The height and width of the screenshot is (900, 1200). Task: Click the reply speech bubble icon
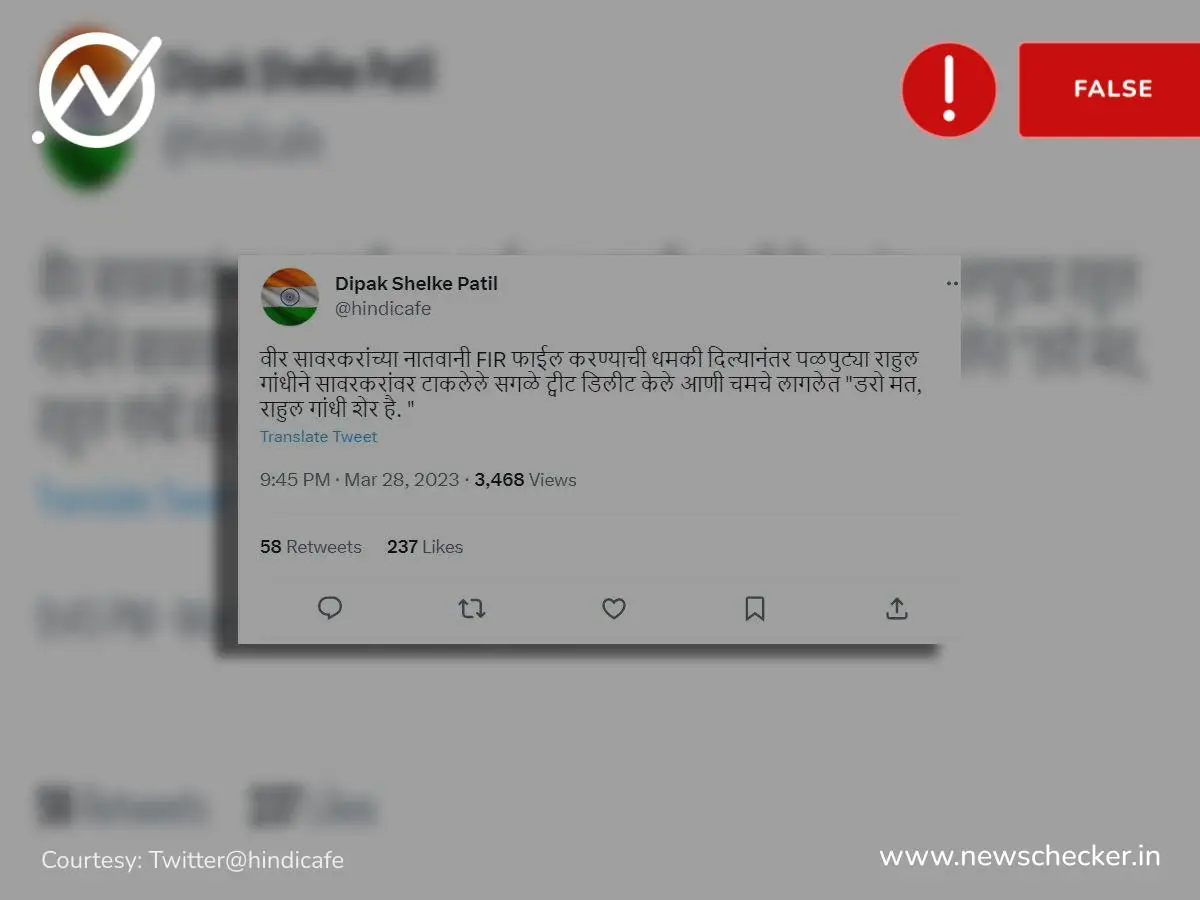330,608
